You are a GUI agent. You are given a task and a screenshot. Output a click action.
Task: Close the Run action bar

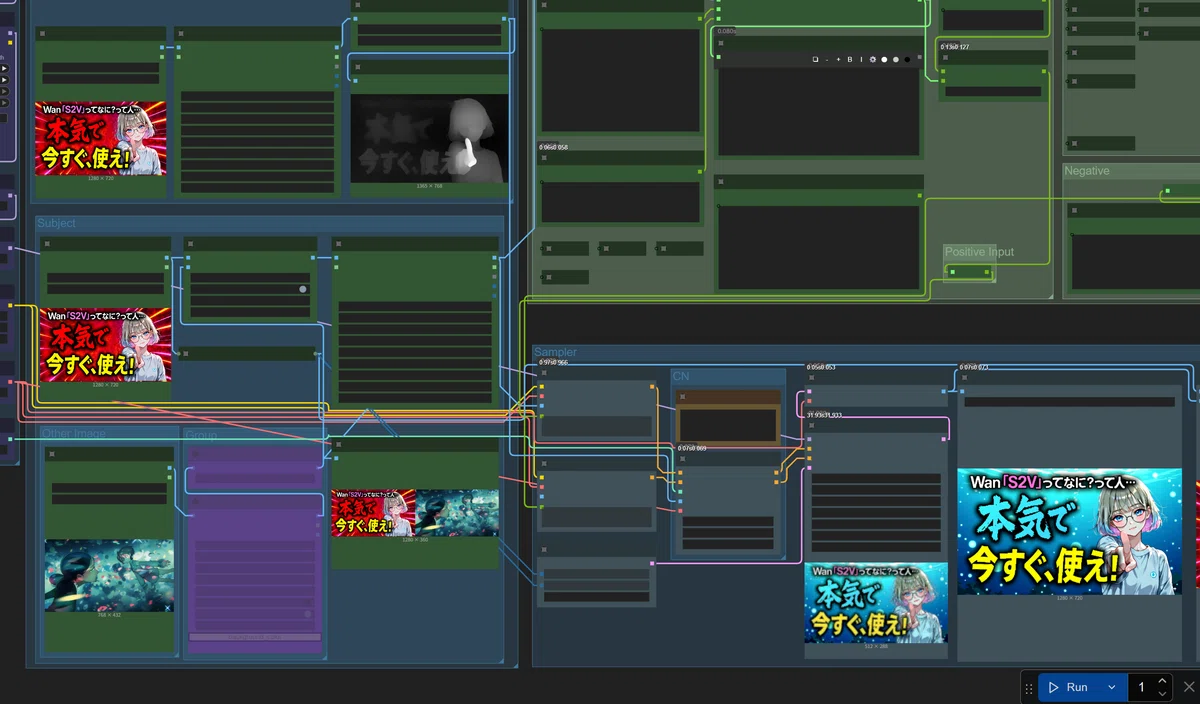coord(1188,687)
